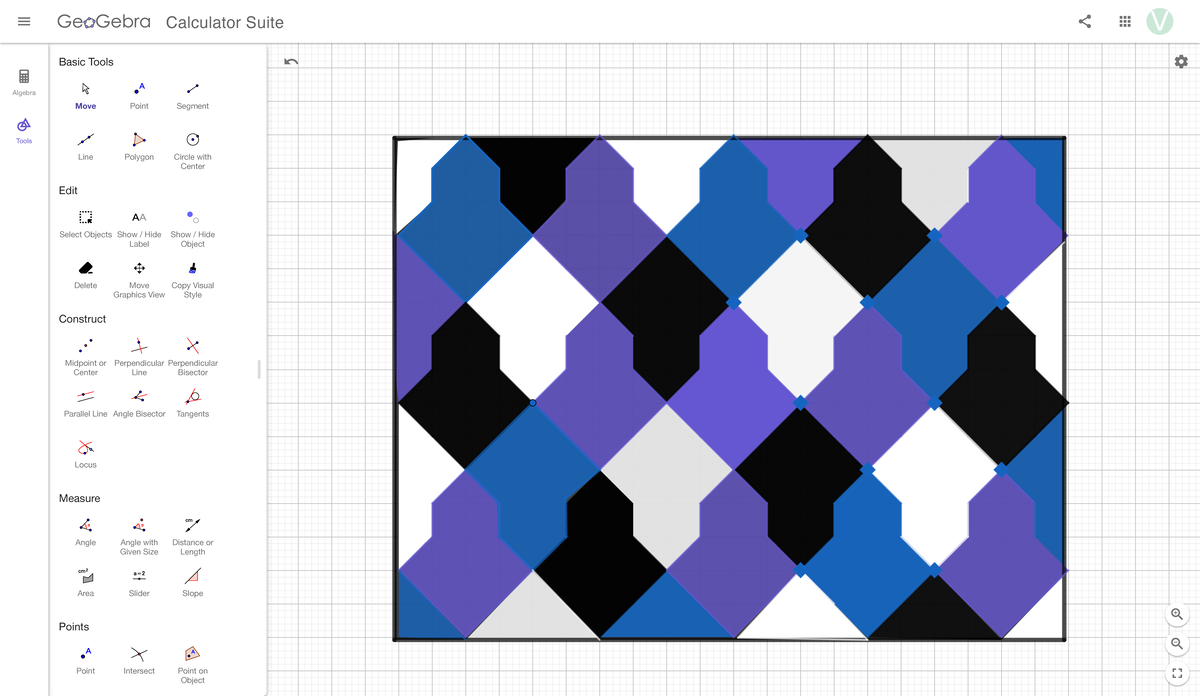
Task: Open the GeoGebra apps grid menu
Action: coord(1124,21)
